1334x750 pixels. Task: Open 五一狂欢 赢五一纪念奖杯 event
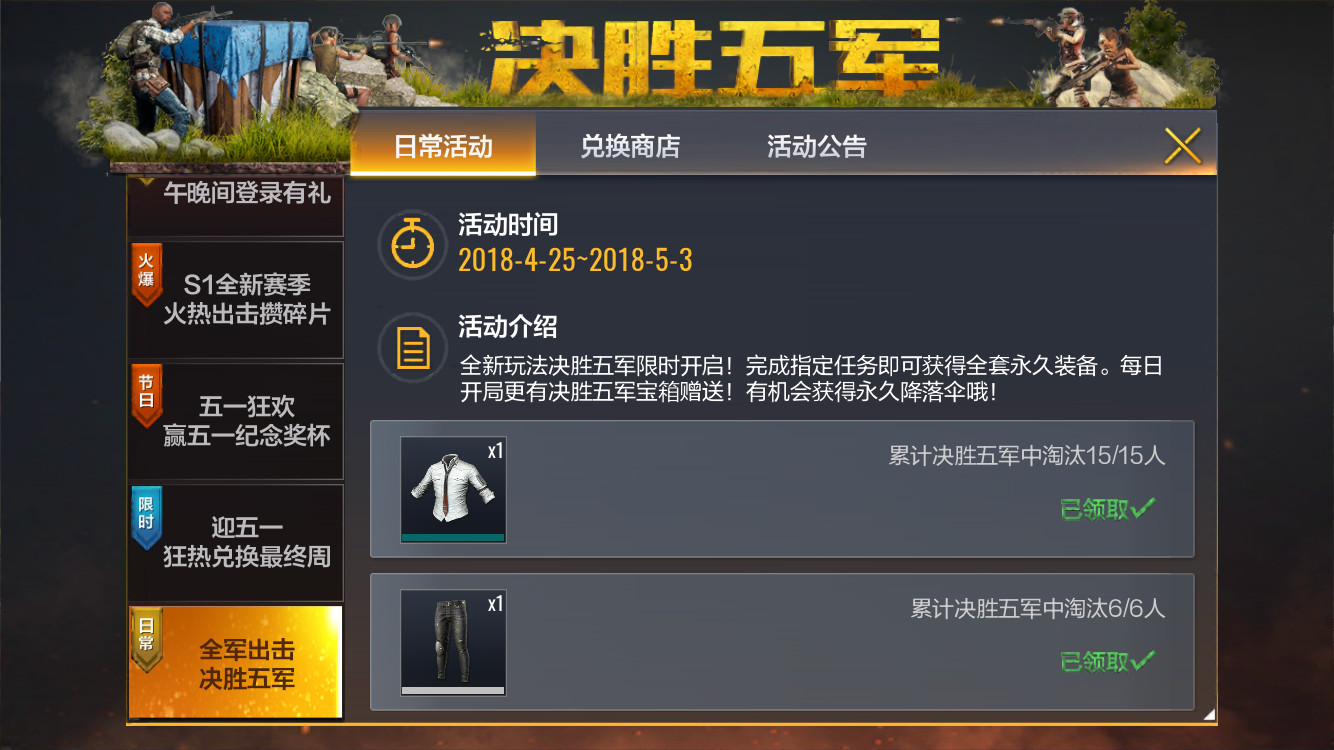[x=236, y=422]
